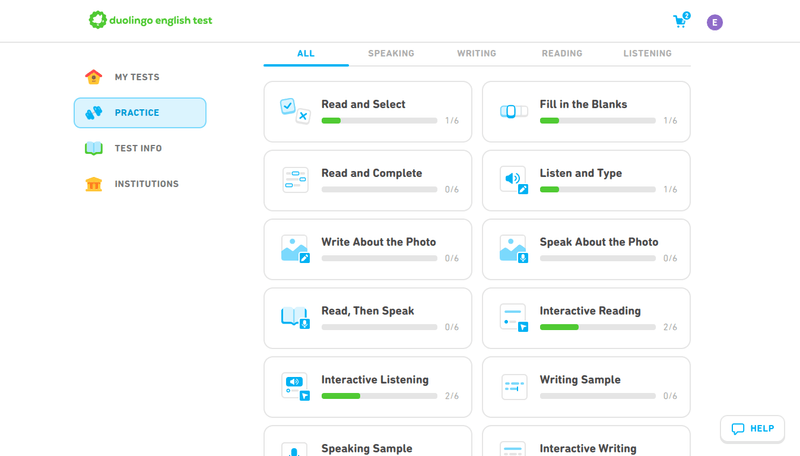800x456 pixels.
Task: Go to My Tests in sidebar
Action: point(140,77)
